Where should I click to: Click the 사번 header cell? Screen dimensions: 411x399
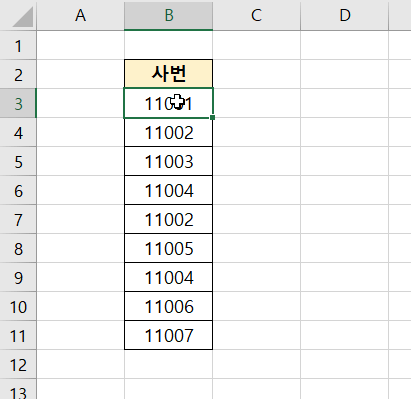tap(168, 74)
